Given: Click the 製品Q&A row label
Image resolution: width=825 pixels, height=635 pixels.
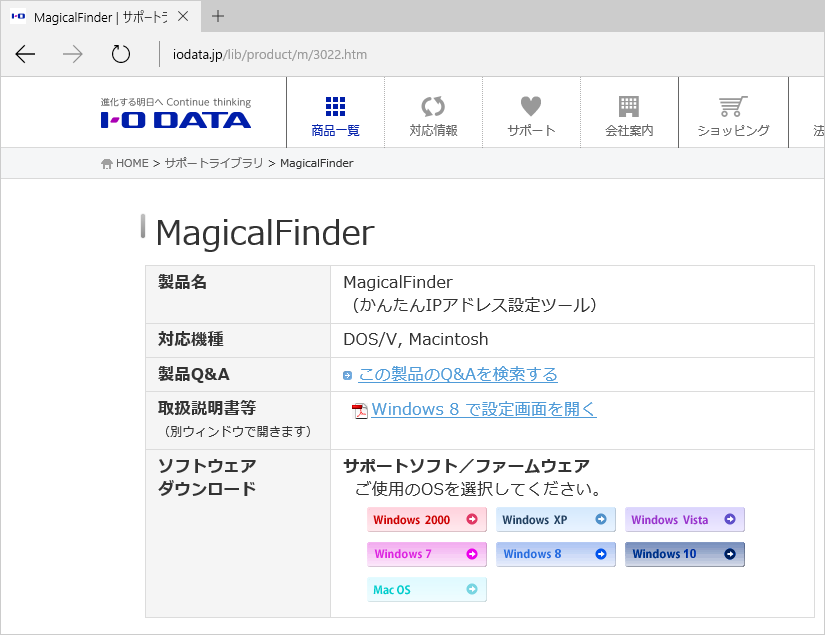Looking at the screenshot, I should 194,375.
